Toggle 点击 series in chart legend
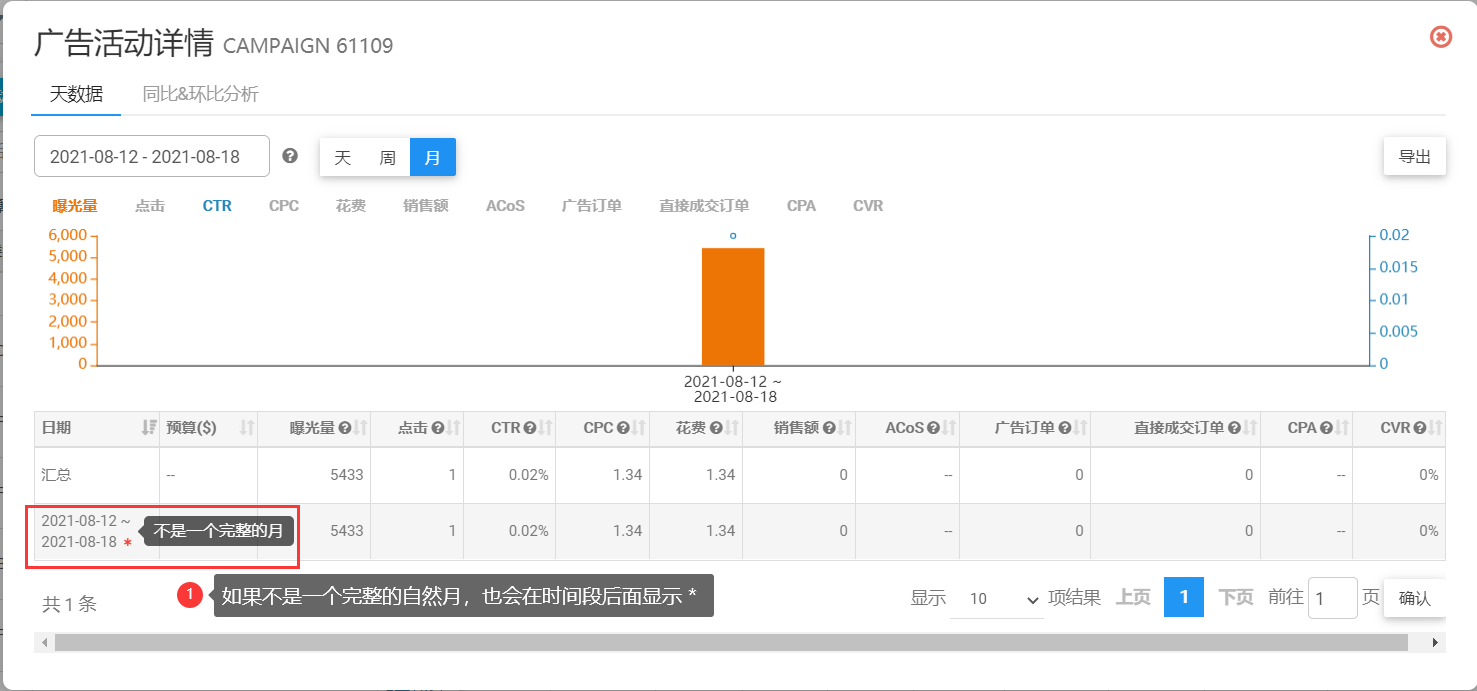 point(150,206)
